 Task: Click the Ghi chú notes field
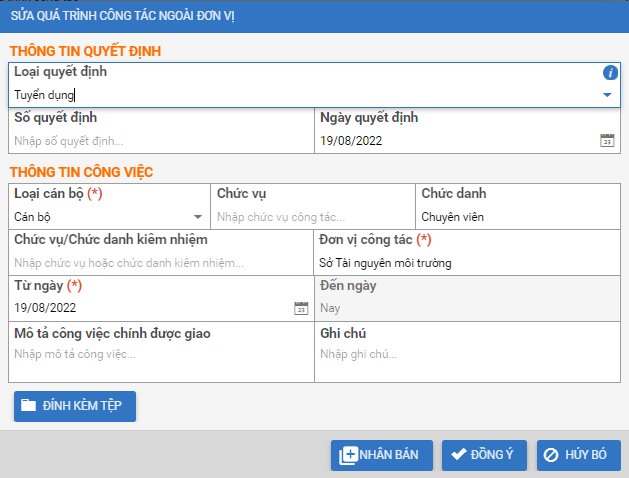(x=466, y=354)
